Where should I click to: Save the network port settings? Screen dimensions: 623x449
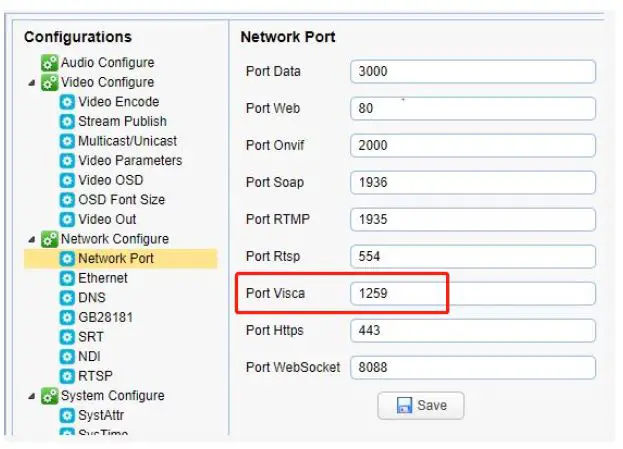pos(420,406)
